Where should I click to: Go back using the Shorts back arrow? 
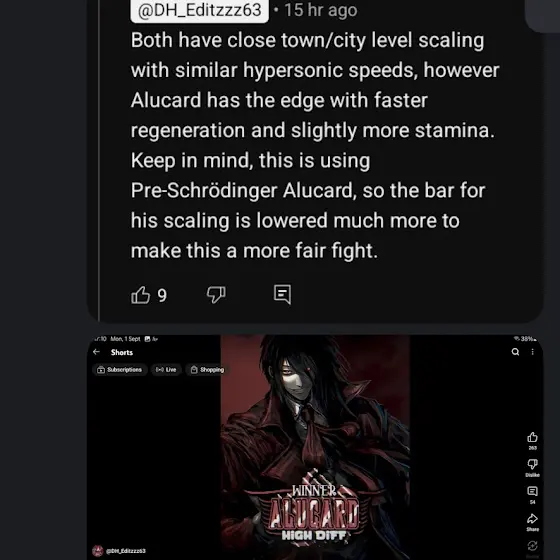[x=96, y=352]
